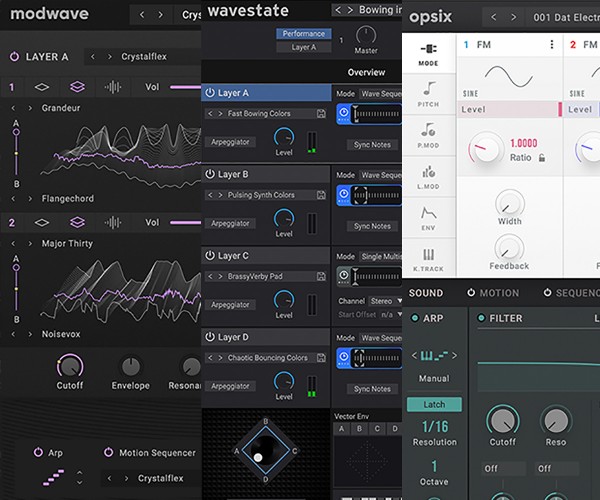This screenshot has width=600, height=500.
Task: Open wavestate Overview tab
Action: click(x=366, y=72)
